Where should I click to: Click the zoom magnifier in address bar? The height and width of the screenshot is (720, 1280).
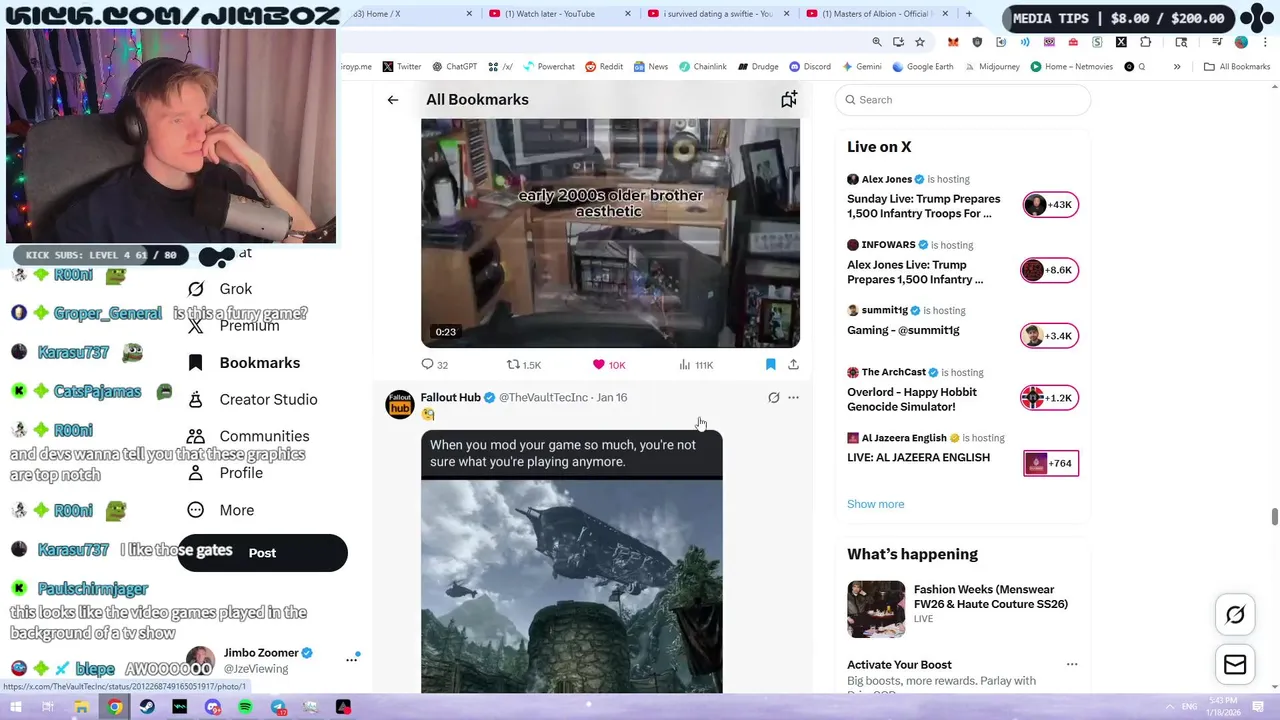tap(877, 42)
